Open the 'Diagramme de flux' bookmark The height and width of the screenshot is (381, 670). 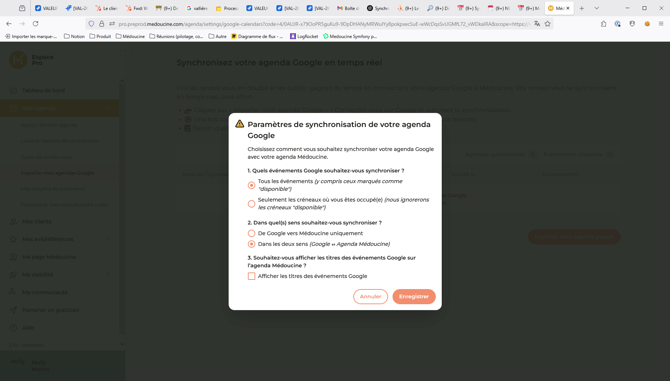pyautogui.click(x=257, y=36)
